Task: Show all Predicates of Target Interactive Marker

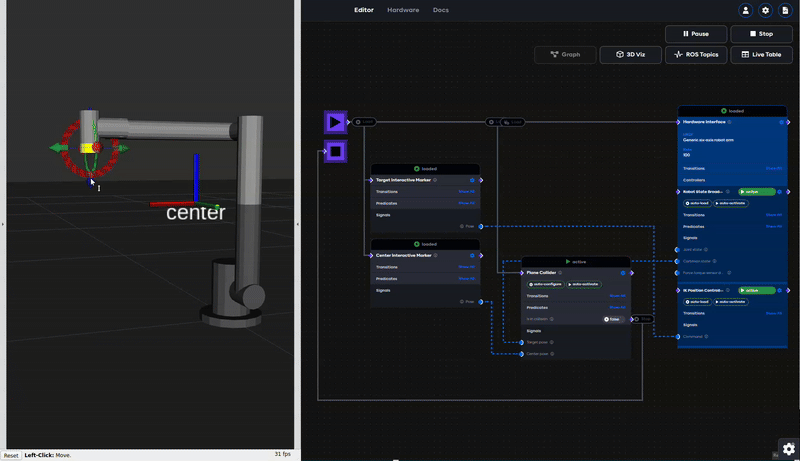Action: pyautogui.click(x=466, y=203)
